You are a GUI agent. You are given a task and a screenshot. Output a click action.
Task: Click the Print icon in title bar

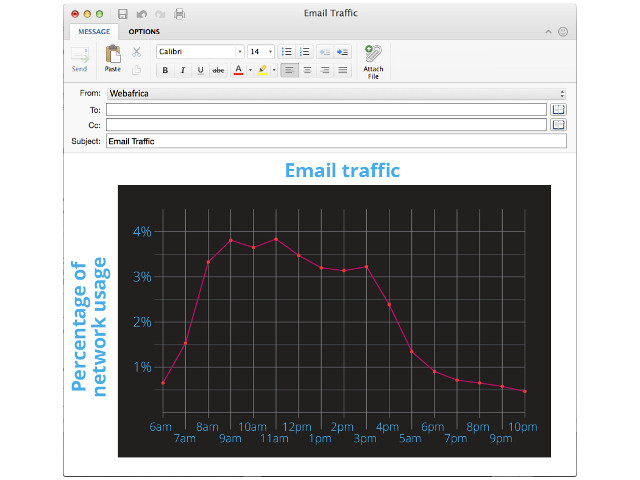[x=179, y=14]
